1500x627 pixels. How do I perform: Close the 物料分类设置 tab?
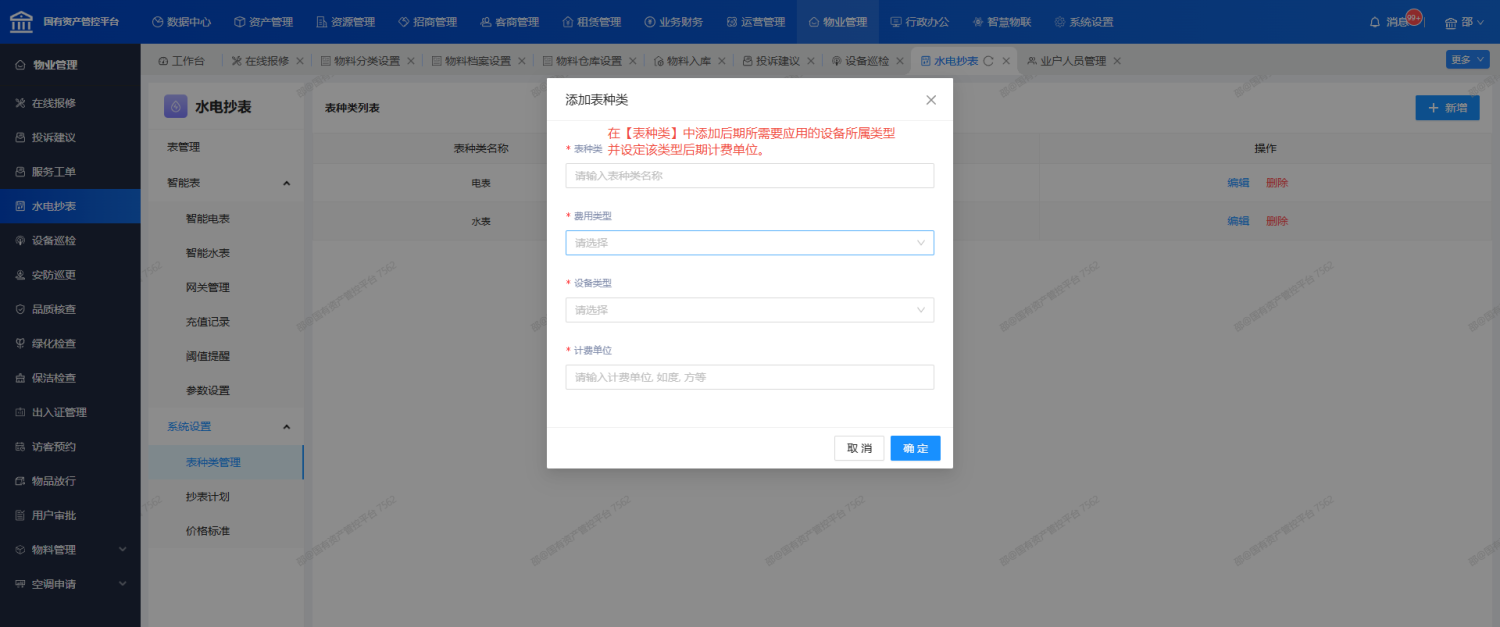411,61
